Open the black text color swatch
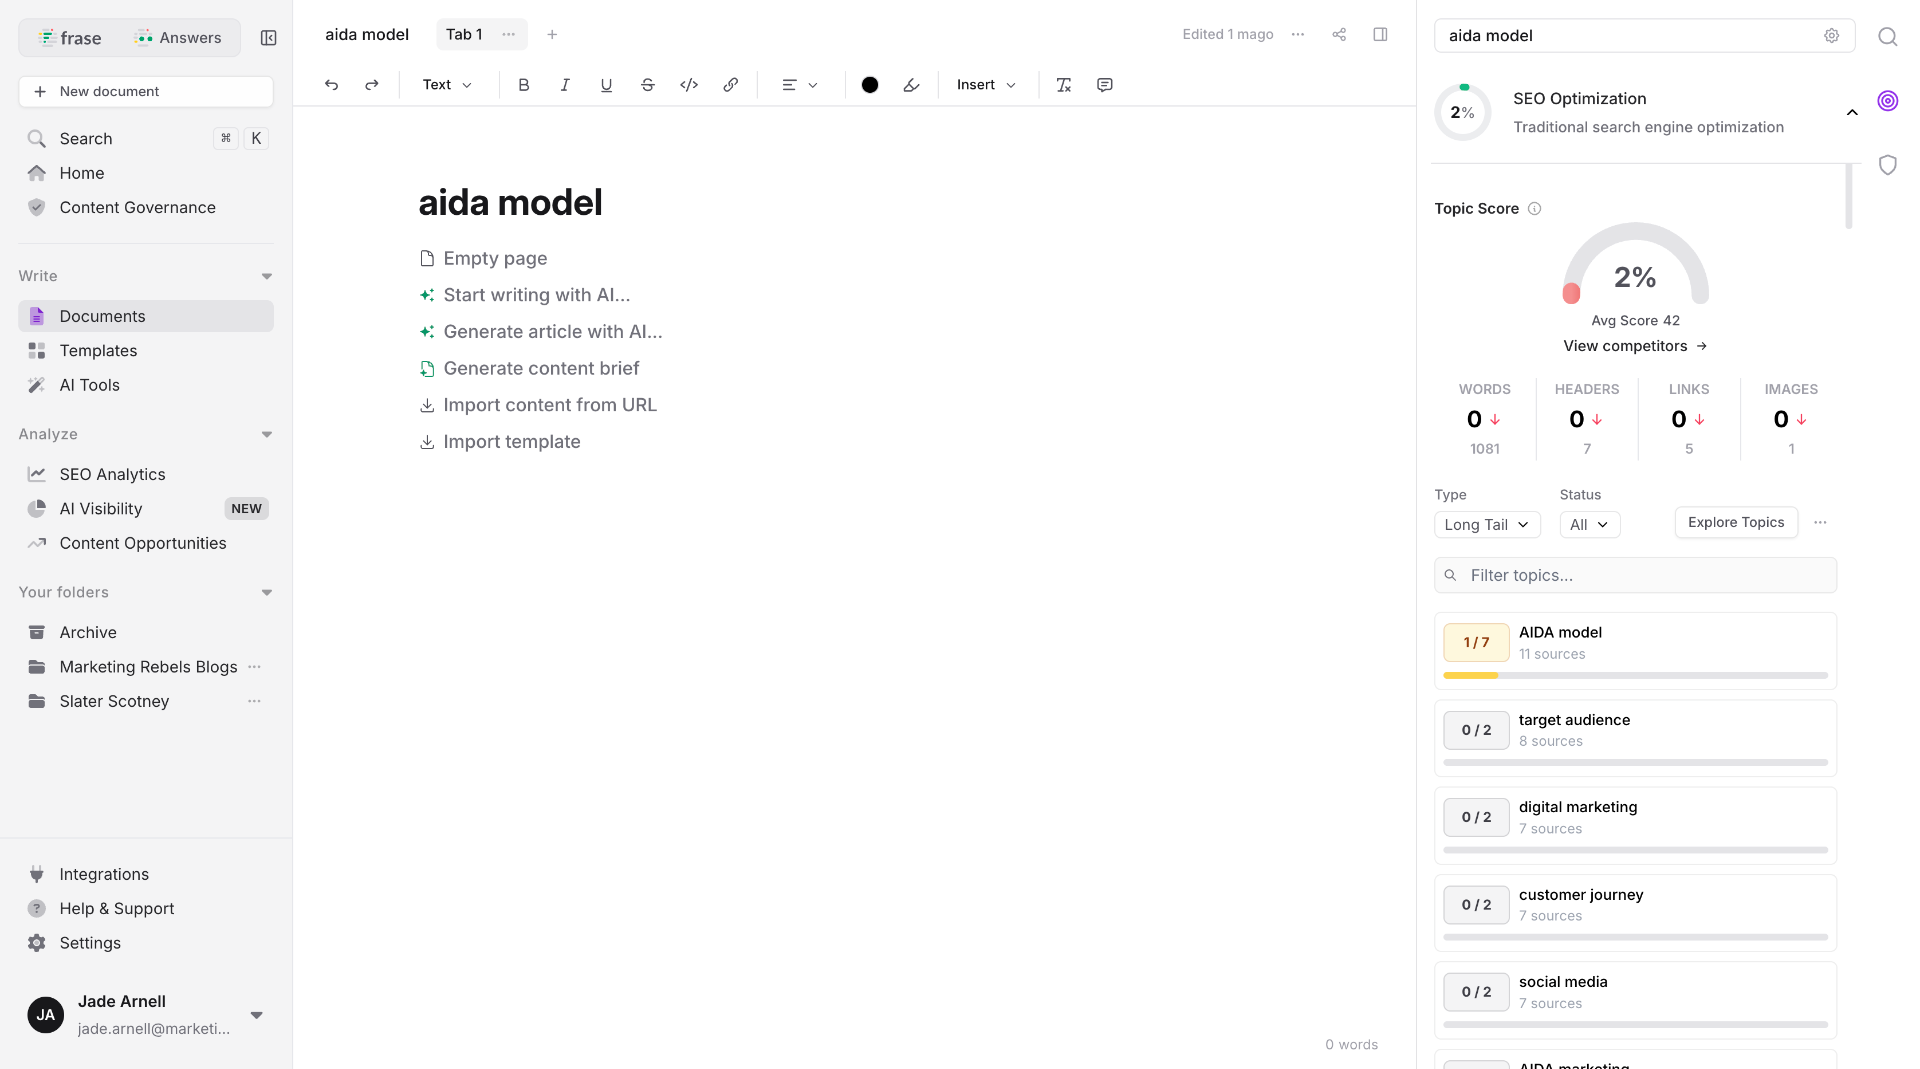 [x=870, y=85]
